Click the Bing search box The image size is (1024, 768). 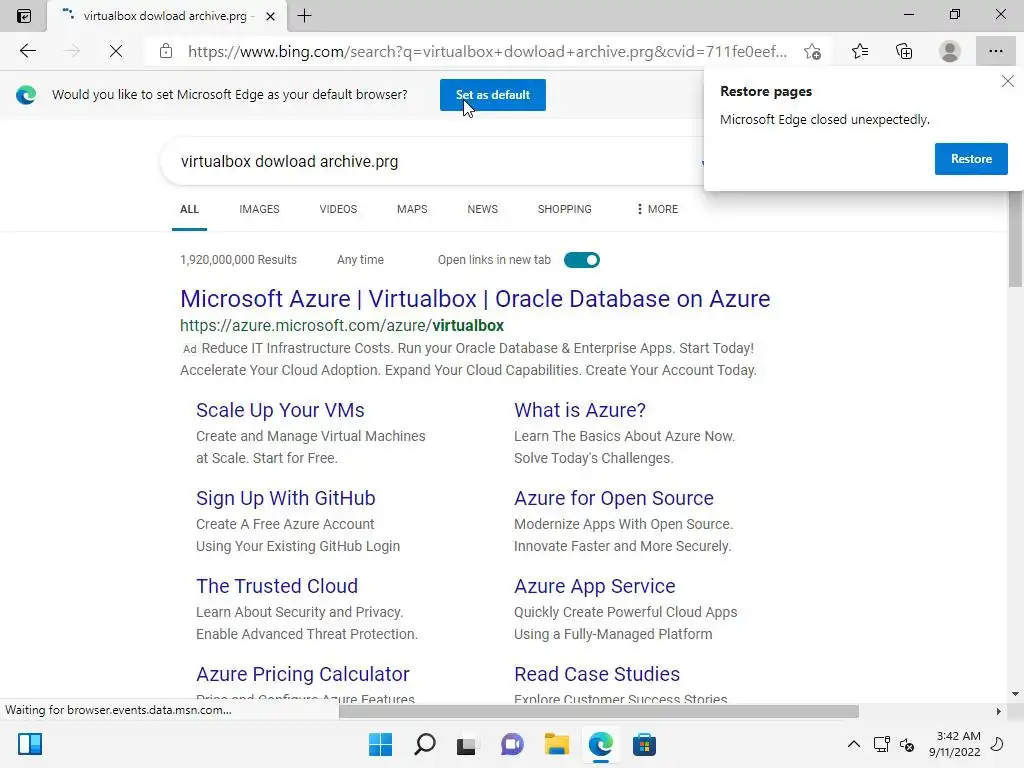[x=431, y=161]
